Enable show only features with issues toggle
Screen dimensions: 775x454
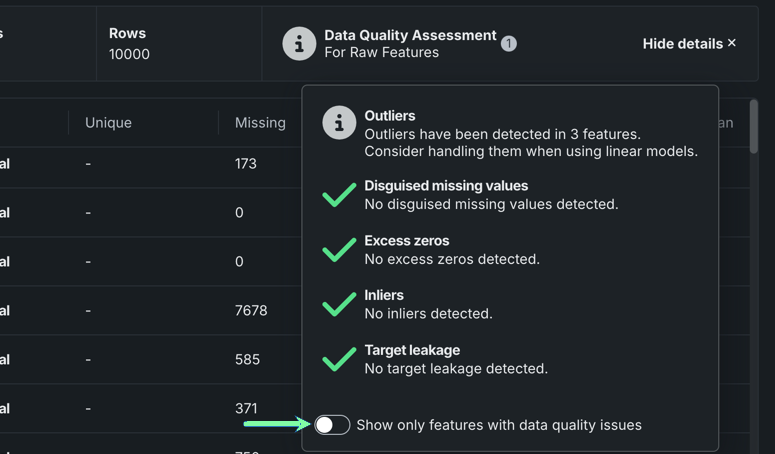point(332,425)
